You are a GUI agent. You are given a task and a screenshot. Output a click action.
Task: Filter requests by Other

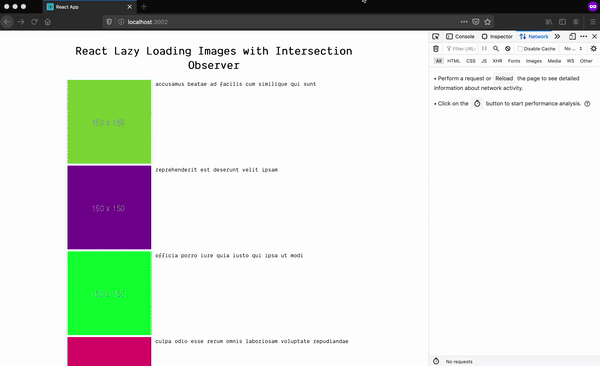click(586, 61)
